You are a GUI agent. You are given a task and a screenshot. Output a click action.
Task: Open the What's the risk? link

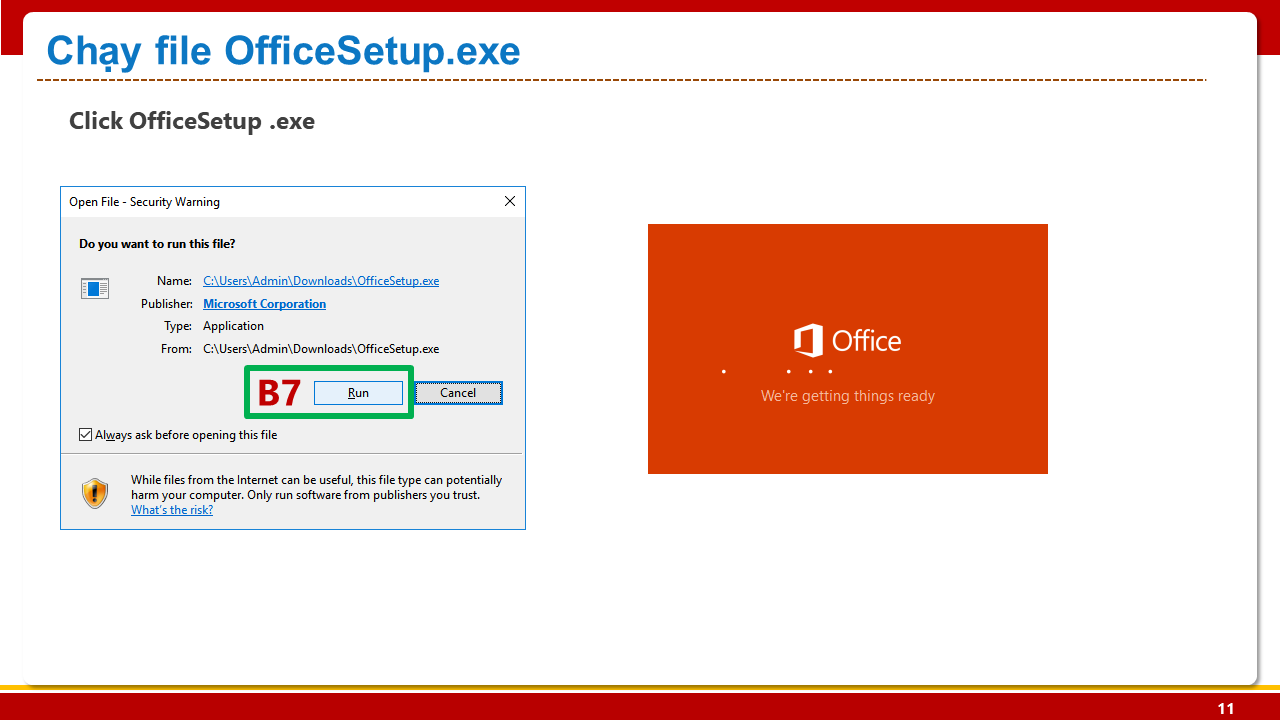[172, 510]
